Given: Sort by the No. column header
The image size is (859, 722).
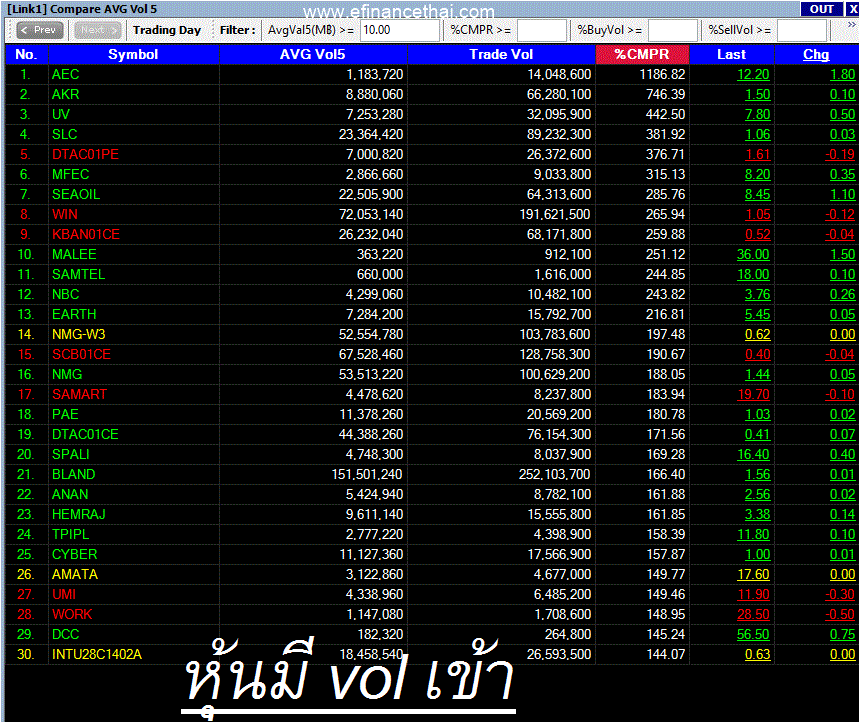Looking at the screenshot, I should (x=26, y=54).
